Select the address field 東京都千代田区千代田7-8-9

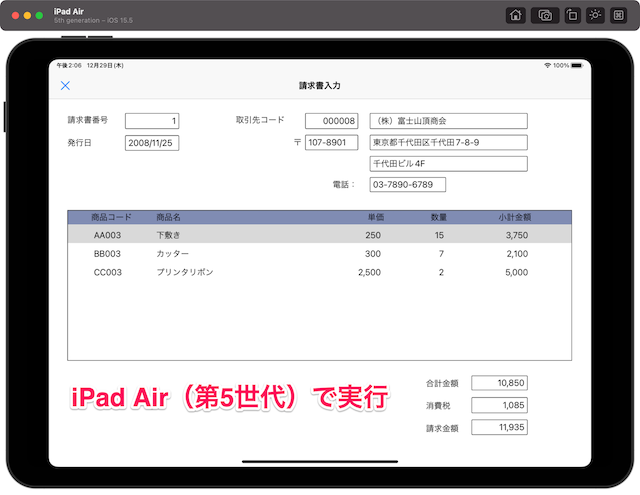click(448, 143)
